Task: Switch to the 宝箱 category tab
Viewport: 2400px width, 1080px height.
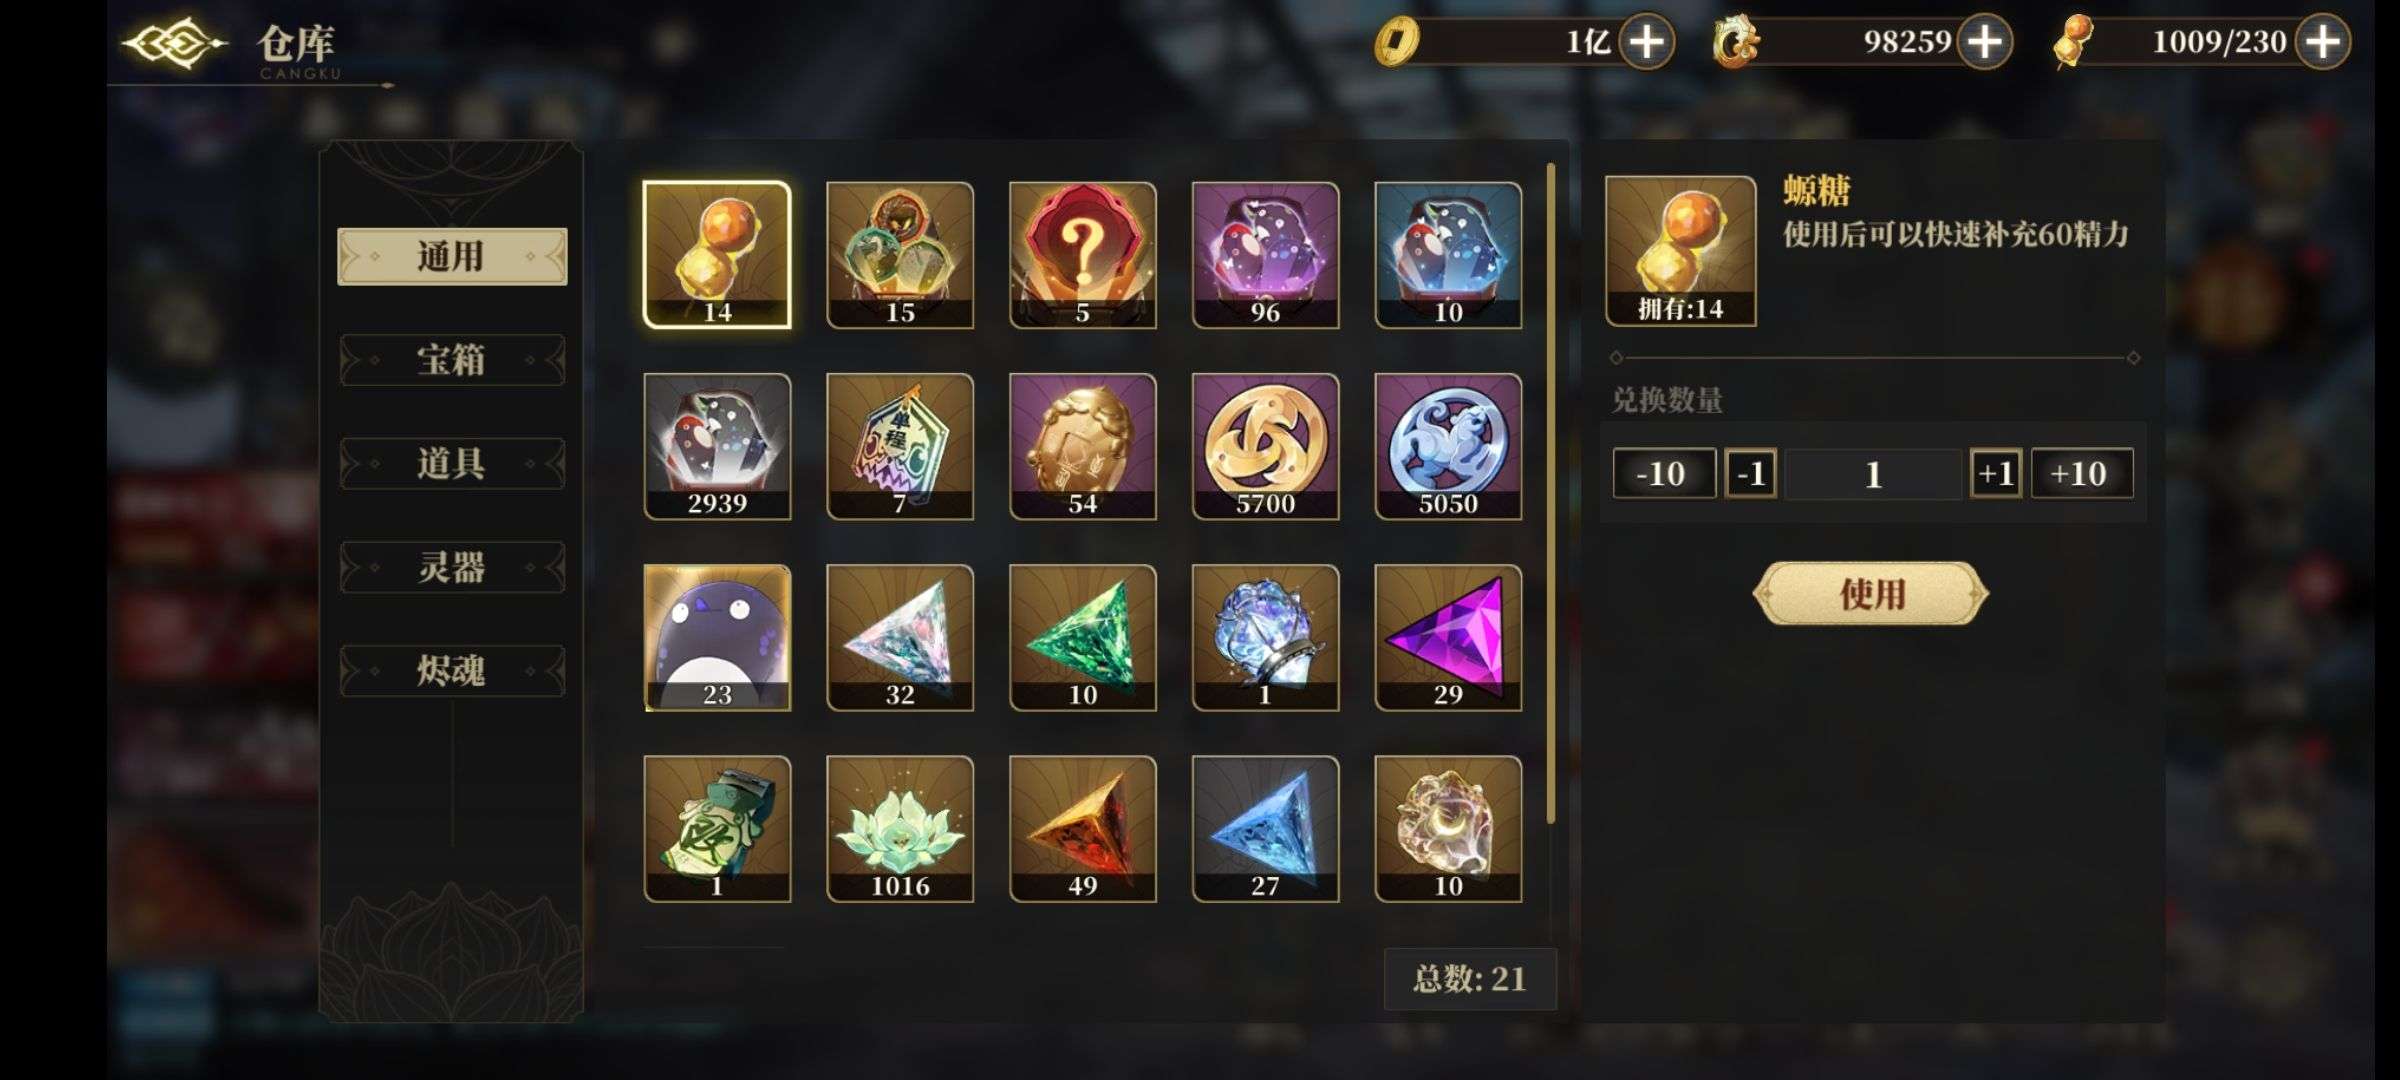Action: pos(452,360)
